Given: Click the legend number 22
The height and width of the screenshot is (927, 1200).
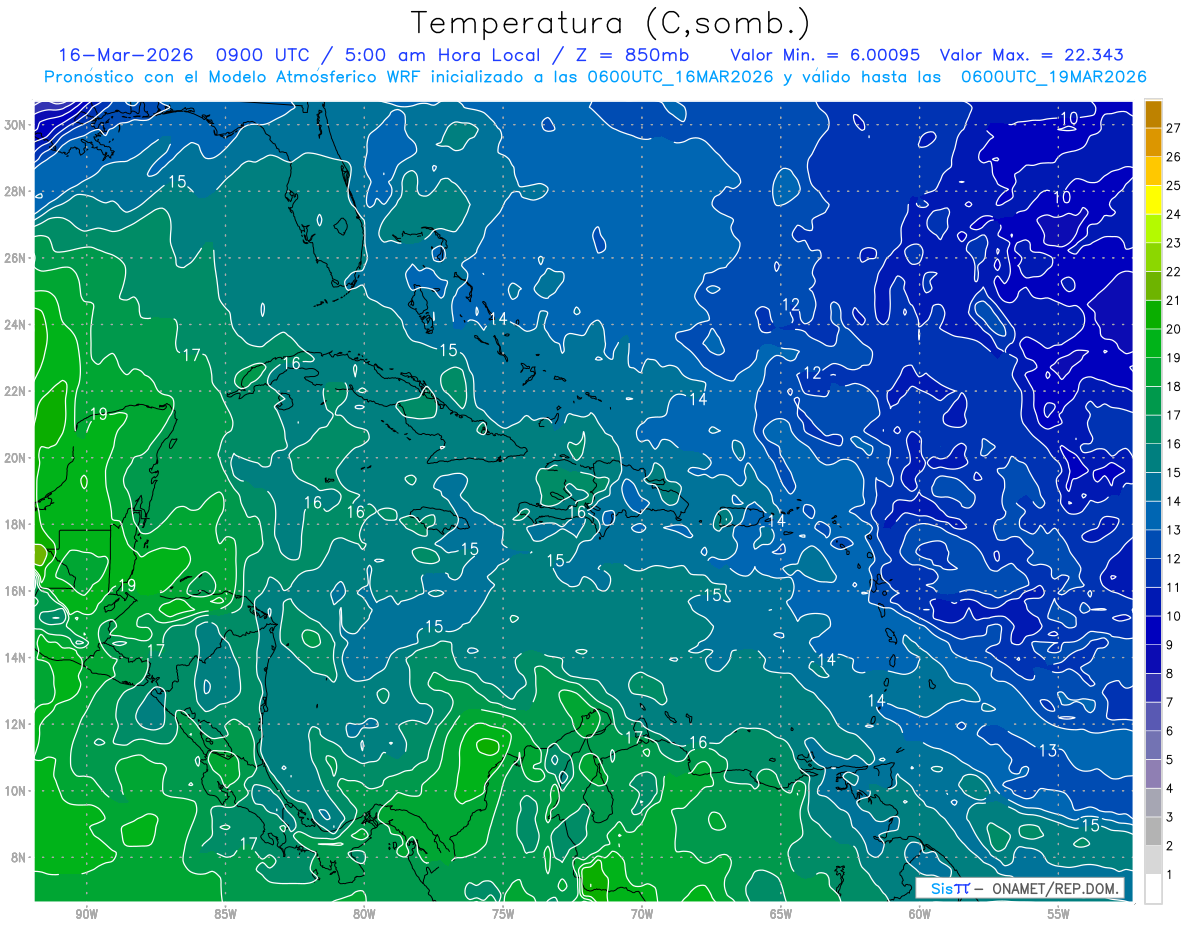Looking at the screenshot, I should tap(1173, 271).
